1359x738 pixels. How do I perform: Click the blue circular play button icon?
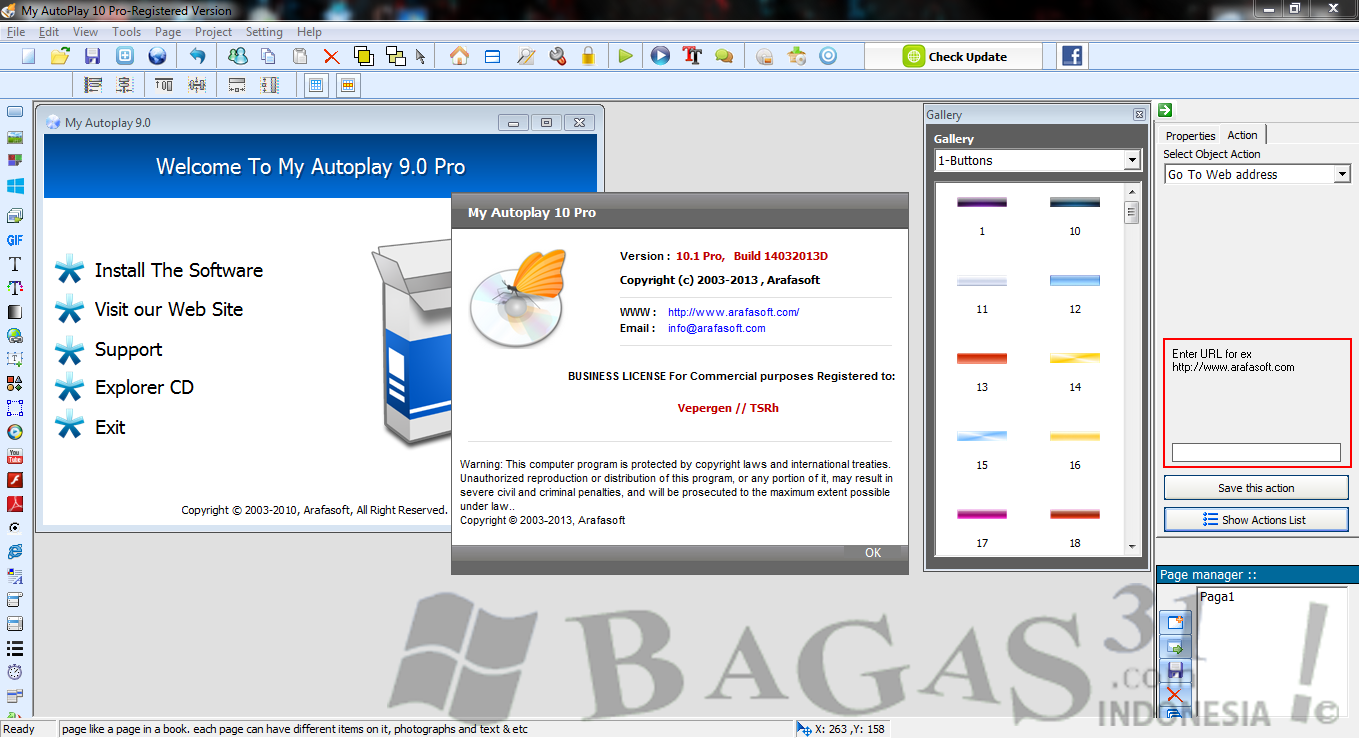tap(660, 57)
